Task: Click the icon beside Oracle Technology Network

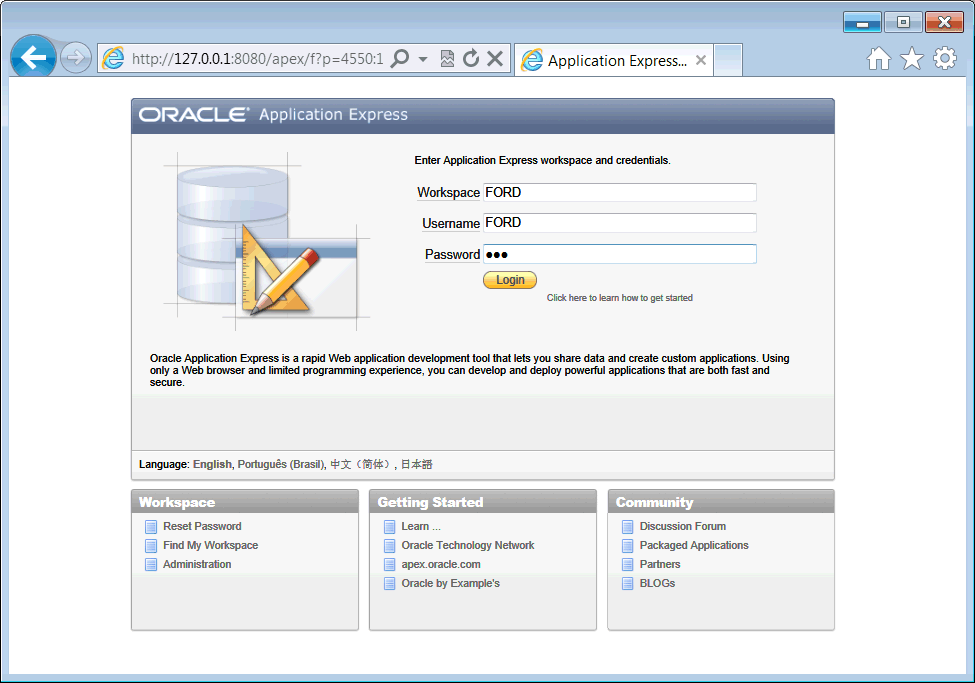Action: (x=389, y=546)
